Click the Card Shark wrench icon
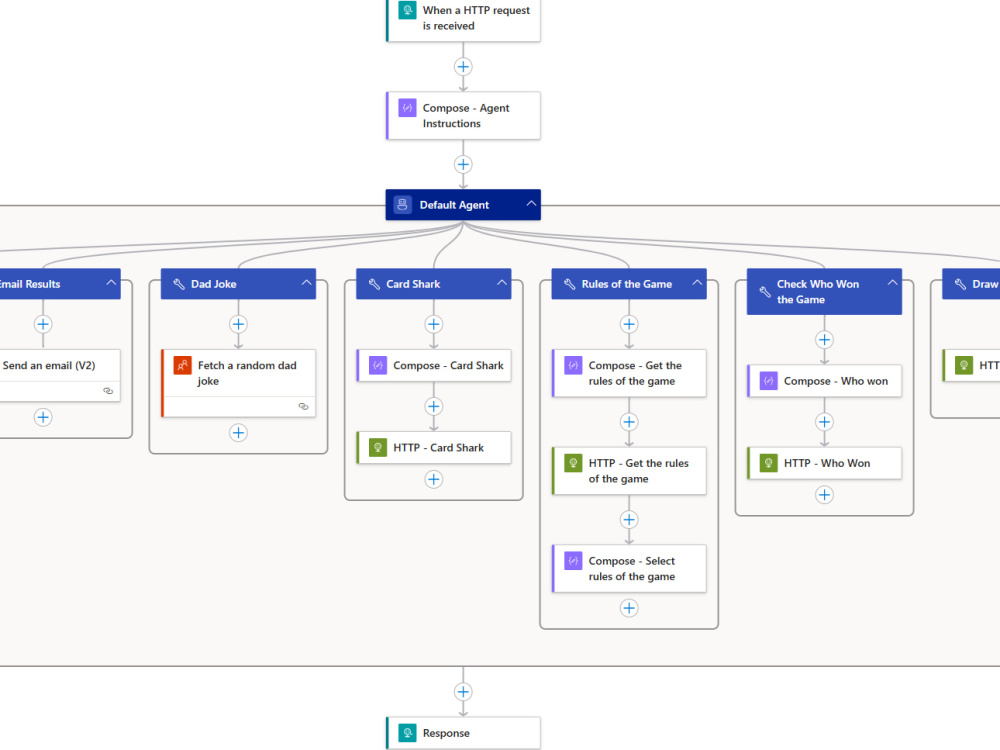1000x750 pixels. [x=374, y=284]
